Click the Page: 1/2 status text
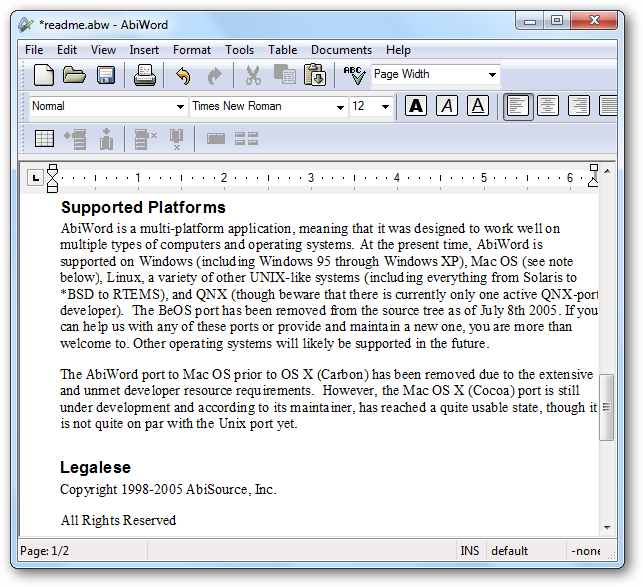 click(x=44, y=550)
